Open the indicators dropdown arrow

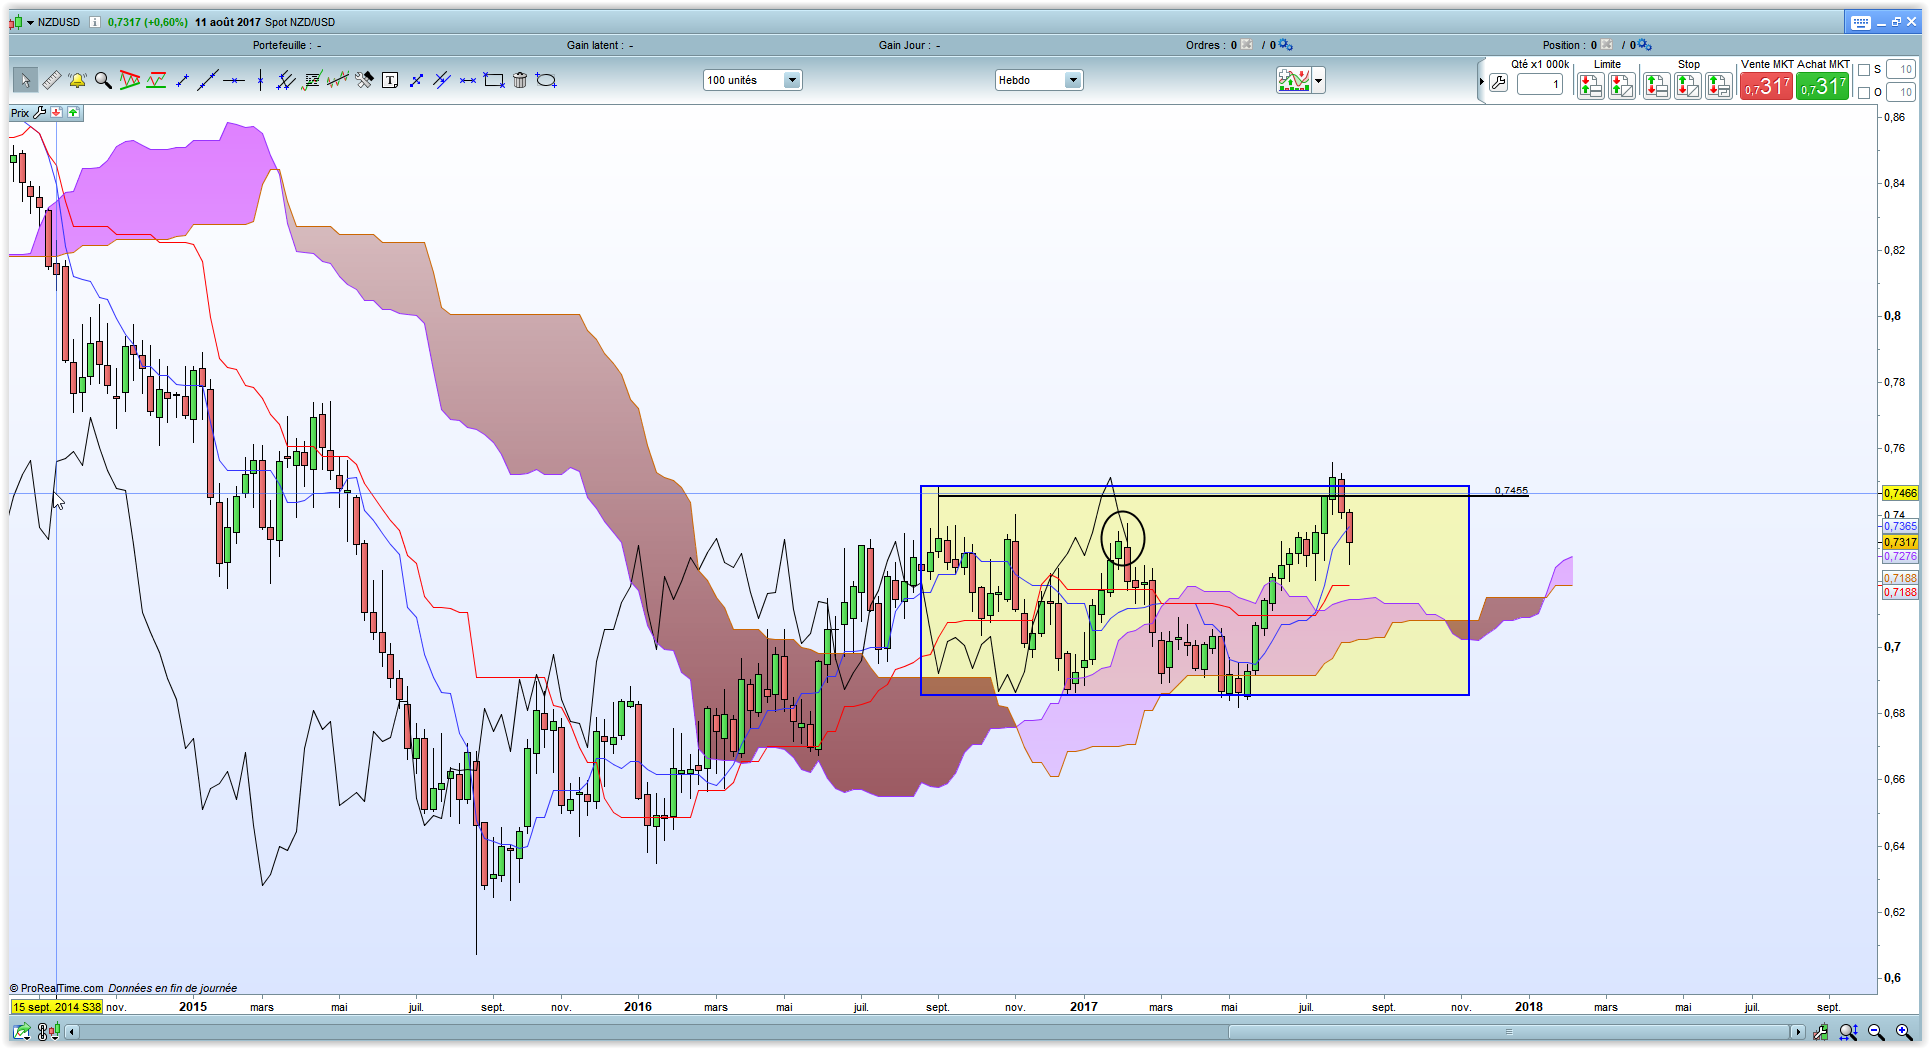1319,80
